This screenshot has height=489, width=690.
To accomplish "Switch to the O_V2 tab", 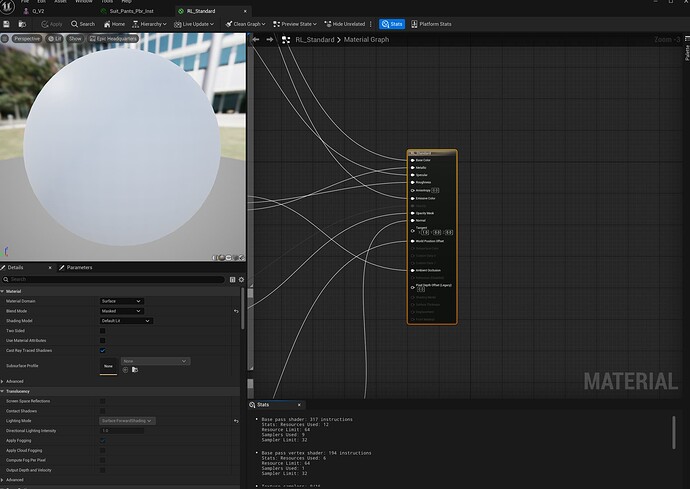I will click(x=34, y=11).
